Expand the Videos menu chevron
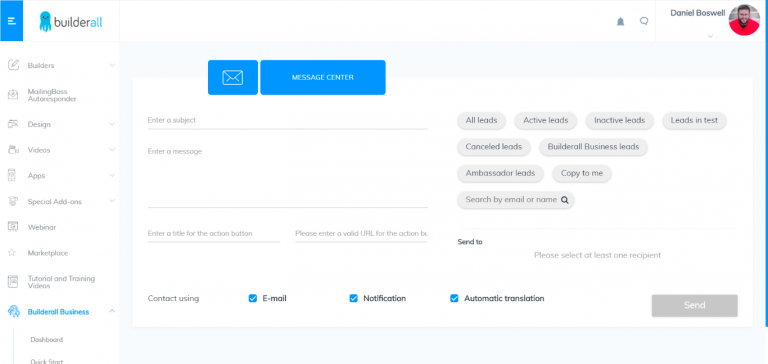This screenshot has width=768, height=364. 112,149
